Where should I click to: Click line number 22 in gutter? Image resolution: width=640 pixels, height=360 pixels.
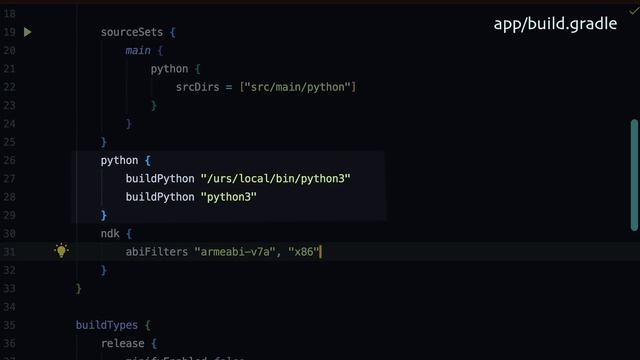(9, 87)
